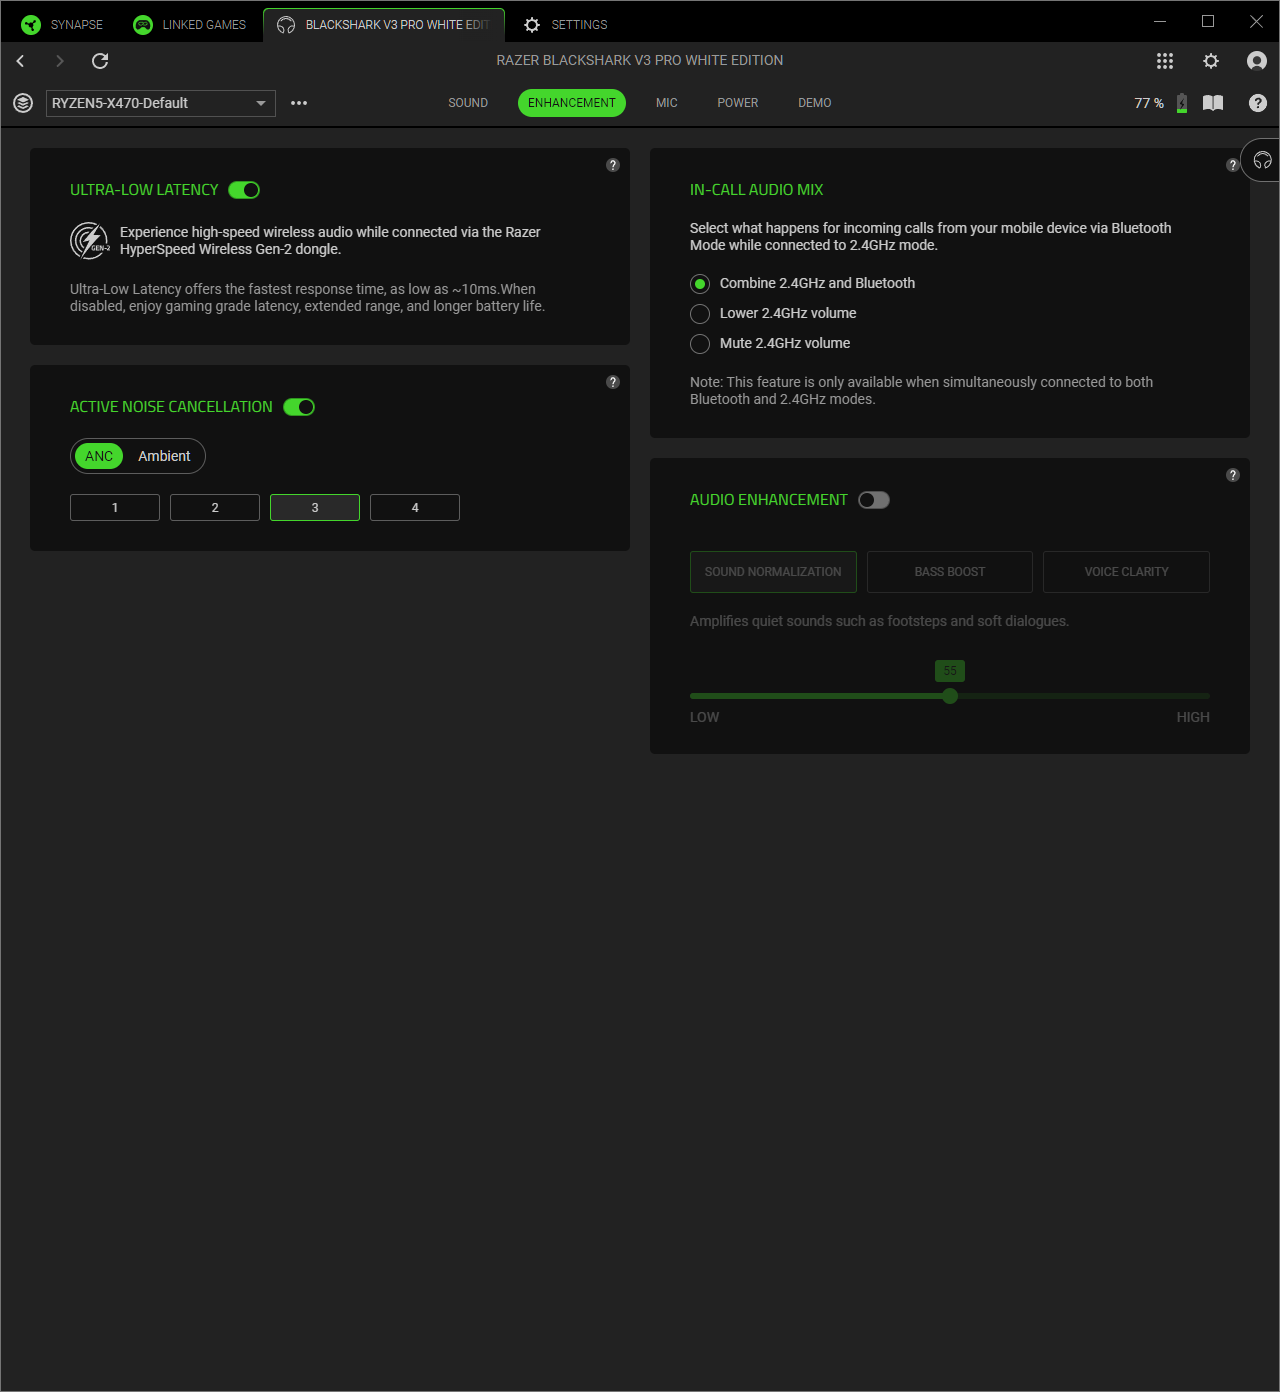The width and height of the screenshot is (1280, 1392).
Task: Click the battery status icon
Action: (x=1182, y=103)
